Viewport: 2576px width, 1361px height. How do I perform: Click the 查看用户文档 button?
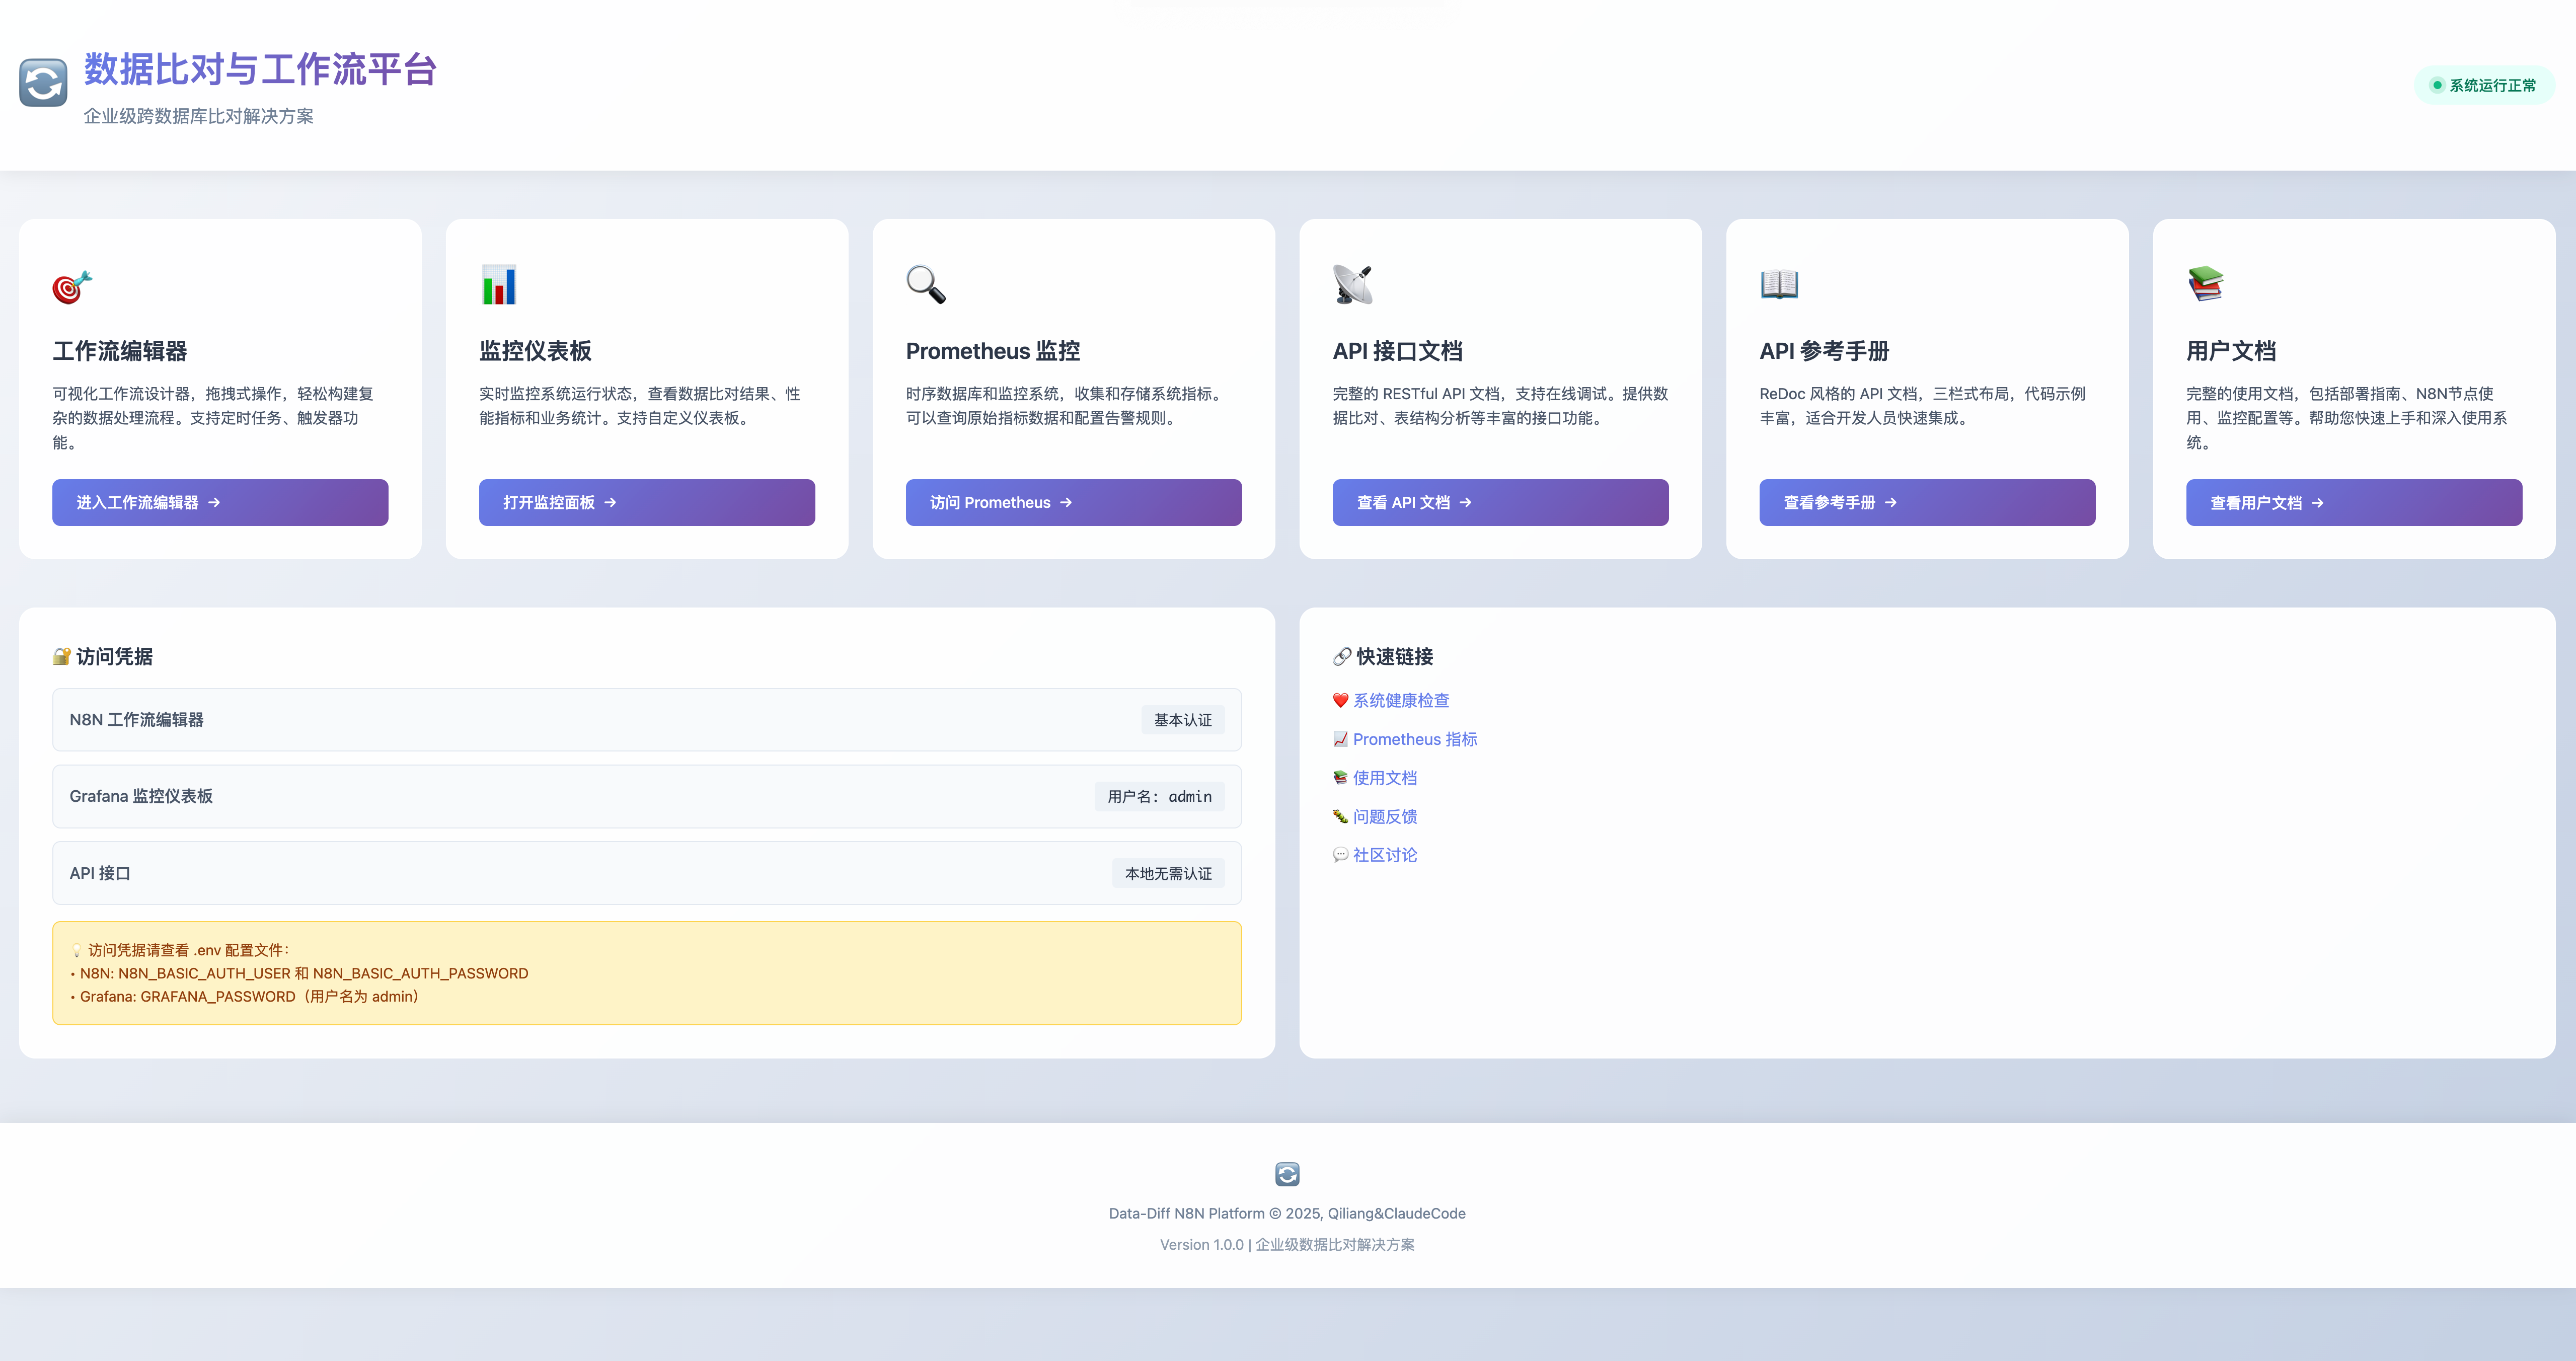click(2354, 503)
